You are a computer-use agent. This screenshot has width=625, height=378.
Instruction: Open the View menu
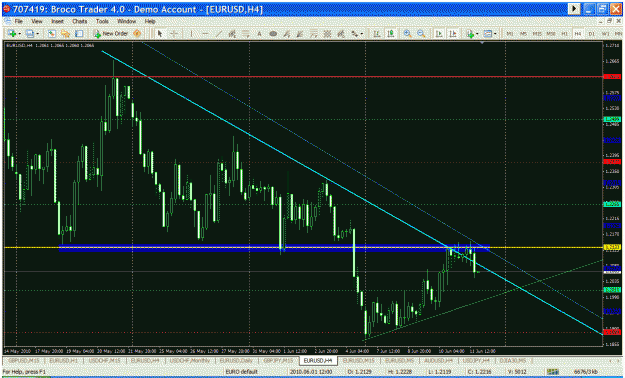(x=37, y=21)
